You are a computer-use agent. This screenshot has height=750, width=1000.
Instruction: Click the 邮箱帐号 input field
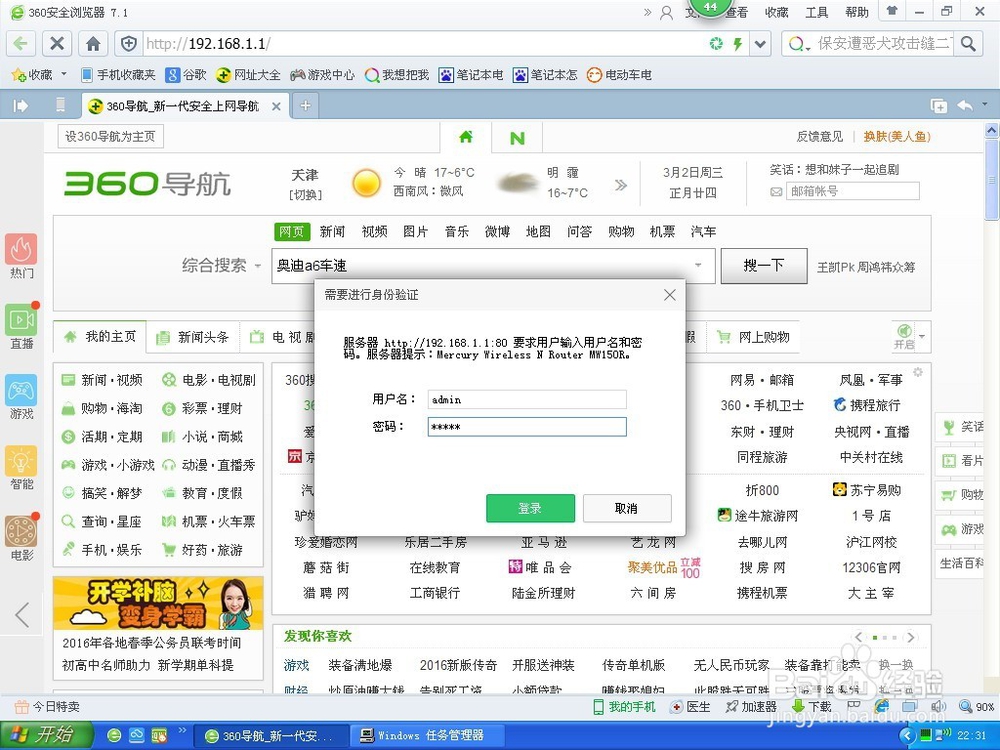(853, 191)
